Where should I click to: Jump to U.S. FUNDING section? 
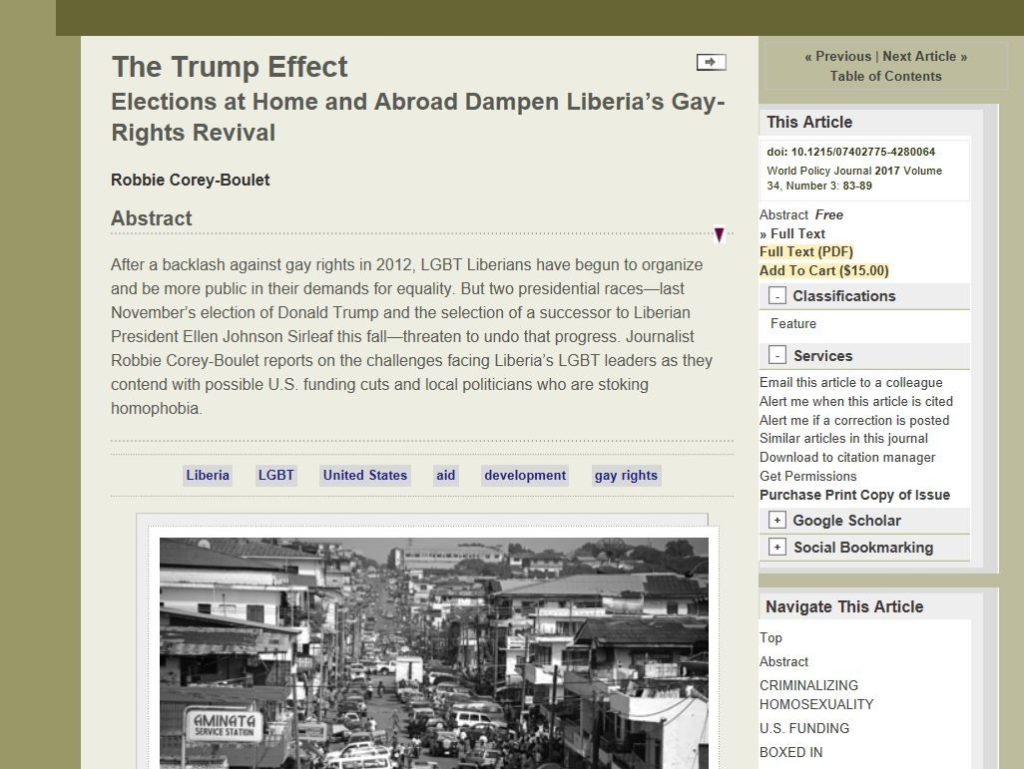(x=805, y=729)
